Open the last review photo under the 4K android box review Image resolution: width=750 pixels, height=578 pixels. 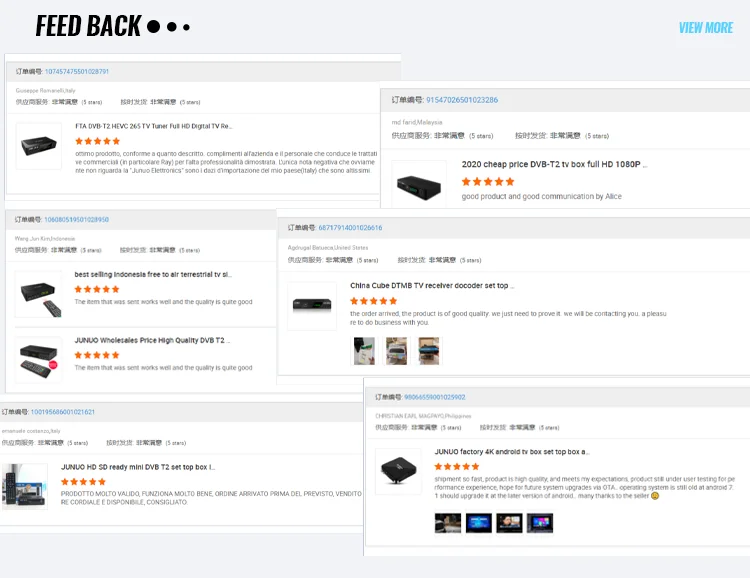click(540, 523)
